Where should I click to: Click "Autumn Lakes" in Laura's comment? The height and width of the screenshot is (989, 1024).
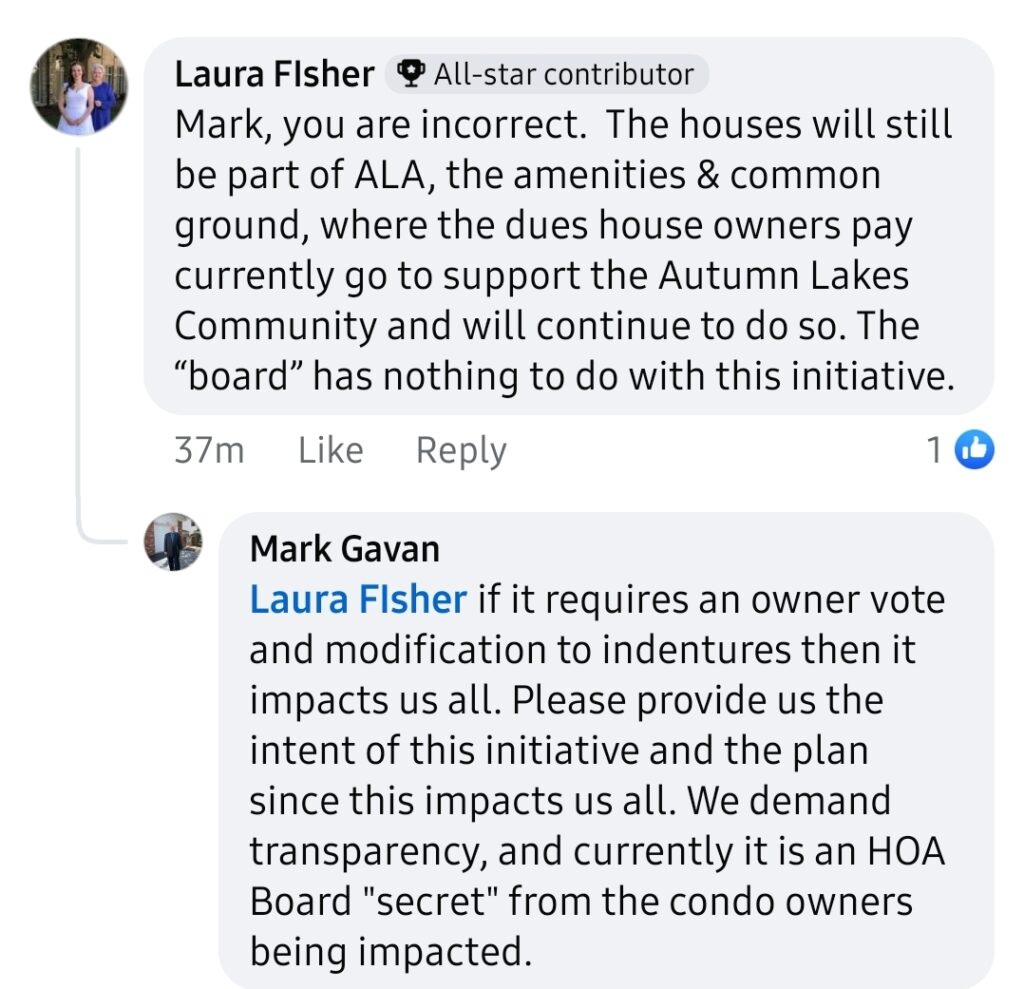[x=783, y=276]
